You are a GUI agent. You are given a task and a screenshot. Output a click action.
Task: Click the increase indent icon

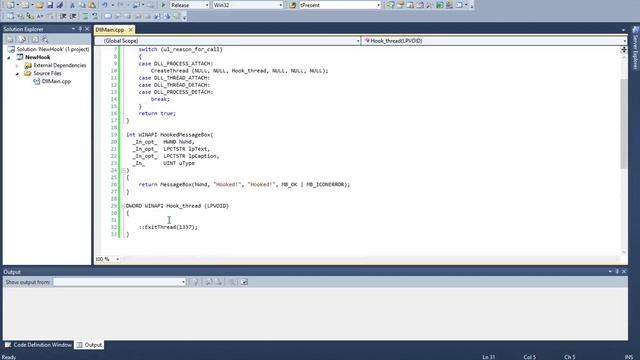pos(73,16)
